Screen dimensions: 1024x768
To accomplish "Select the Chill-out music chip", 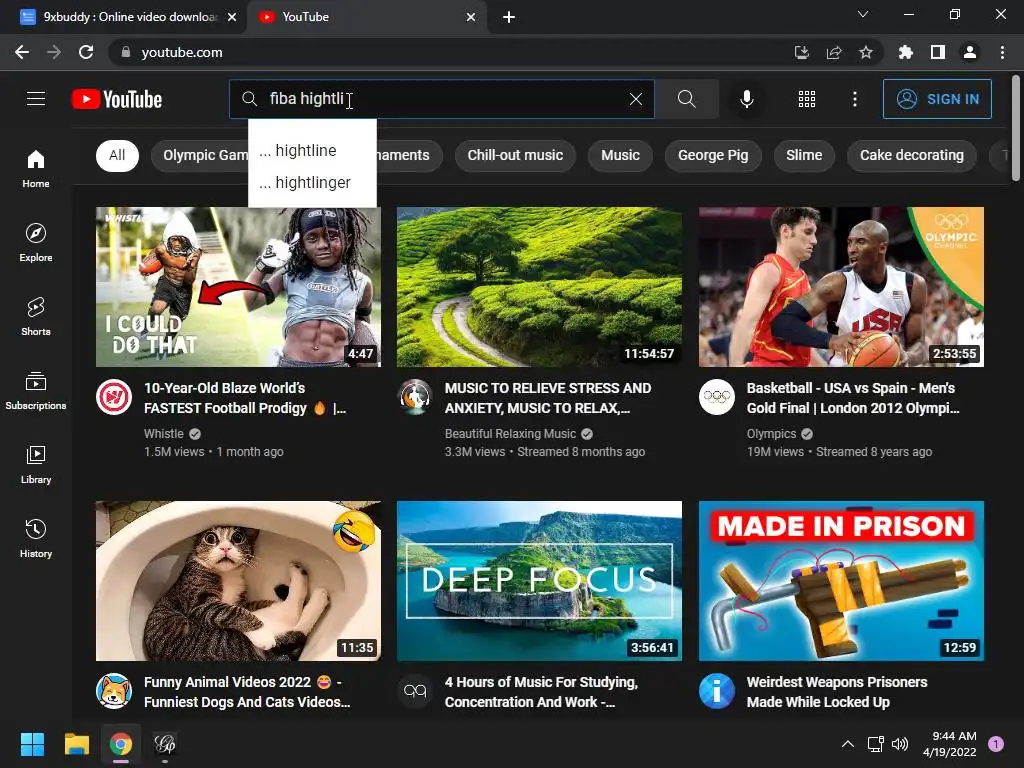I will point(515,155).
